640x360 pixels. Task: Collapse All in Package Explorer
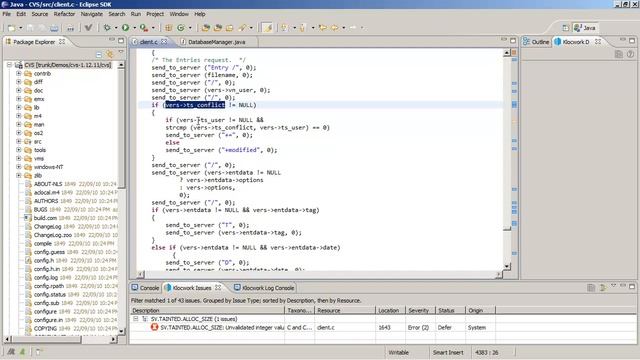(99, 54)
